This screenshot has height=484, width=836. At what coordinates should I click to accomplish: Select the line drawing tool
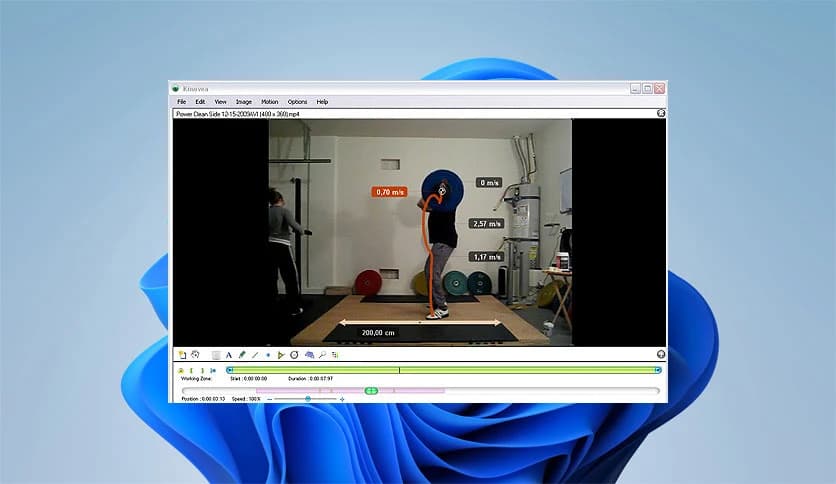[255, 355]
